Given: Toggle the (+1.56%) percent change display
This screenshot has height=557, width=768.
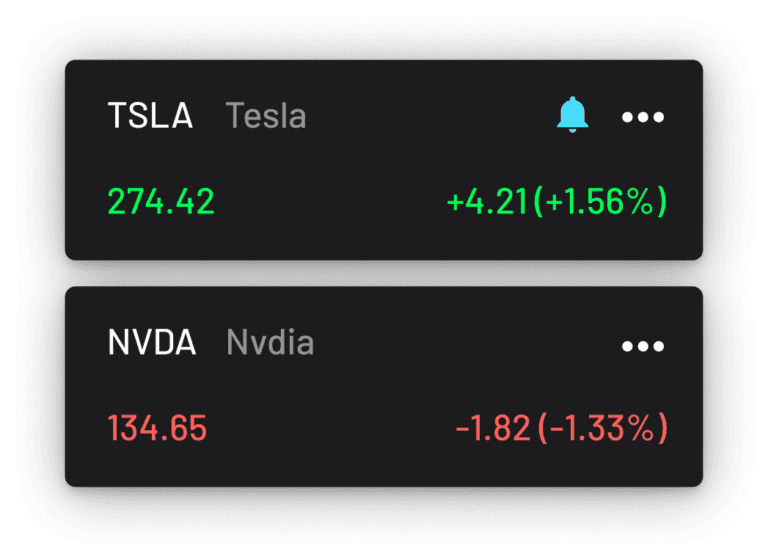Looking at the screenshot, I should [600, 201].
